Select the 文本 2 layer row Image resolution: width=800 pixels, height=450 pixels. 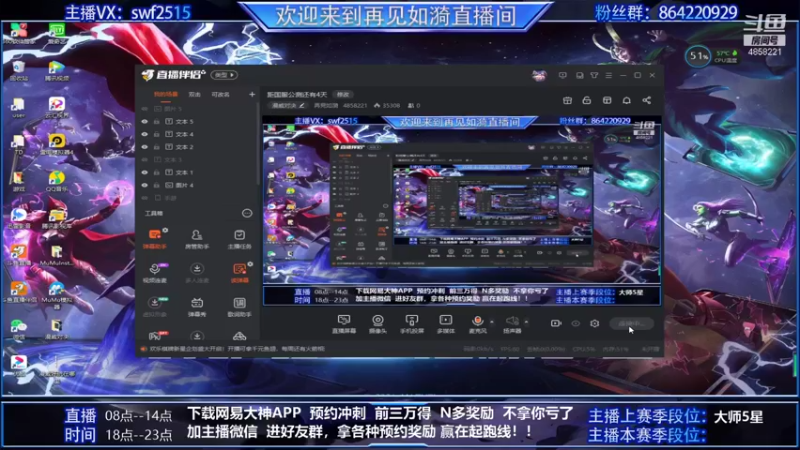(x=197, y=147)
